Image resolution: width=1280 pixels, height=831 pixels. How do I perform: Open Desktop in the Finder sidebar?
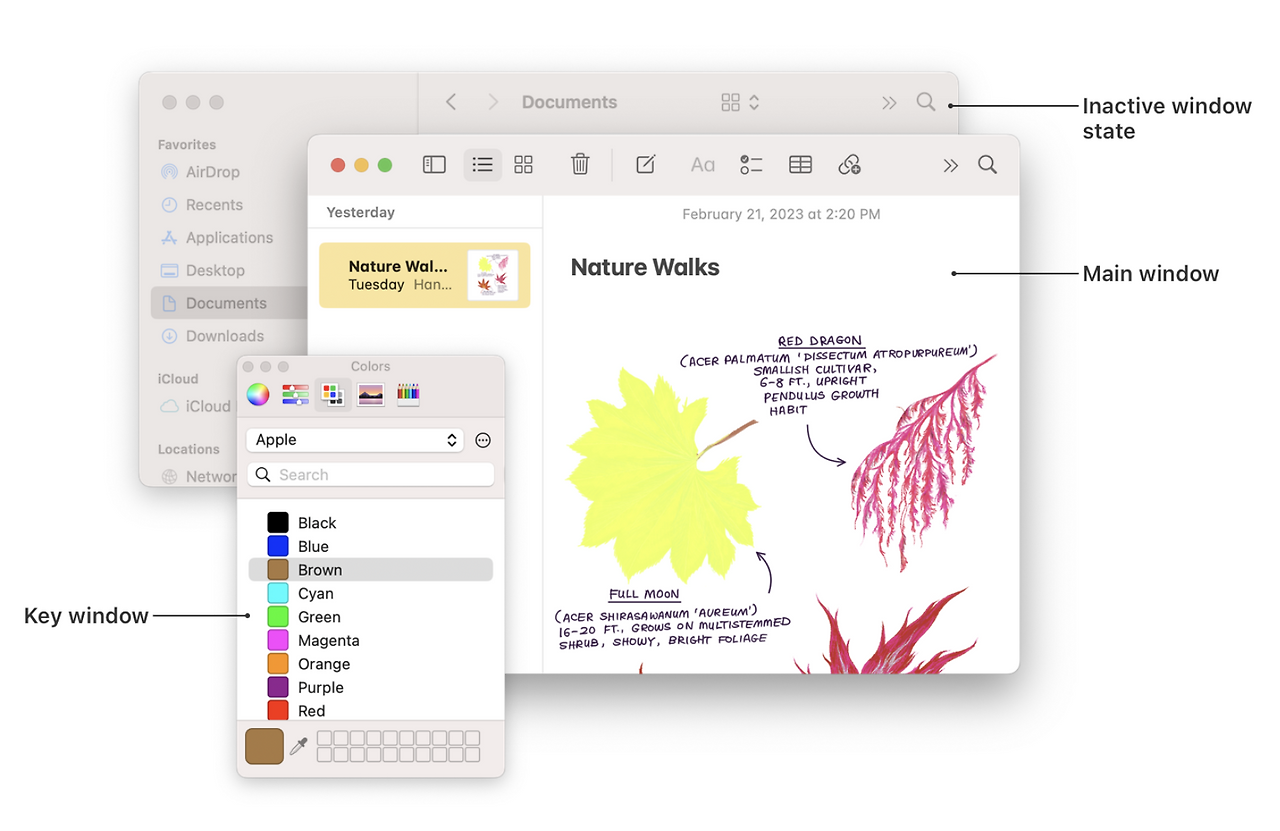point(203,271)
